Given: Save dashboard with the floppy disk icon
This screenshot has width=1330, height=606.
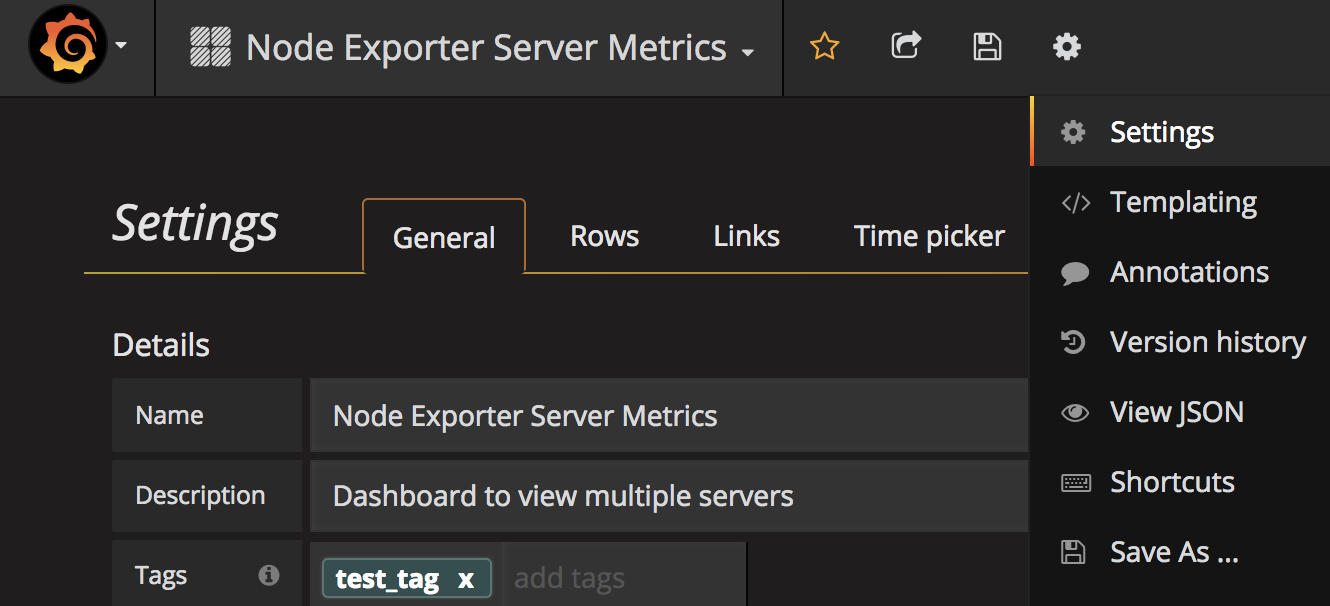Looking at the screenshot, I should [x=987, y=46].
